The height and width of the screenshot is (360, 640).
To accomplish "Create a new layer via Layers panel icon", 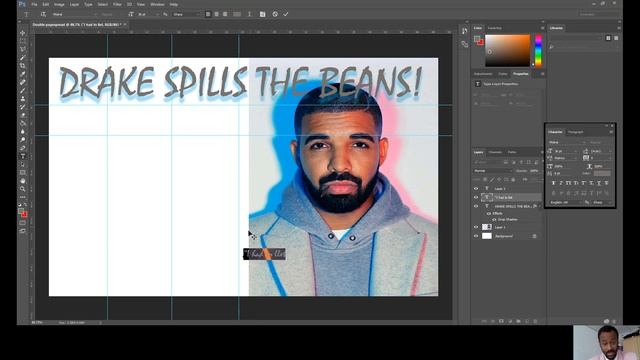I will [x=527, y=321].
